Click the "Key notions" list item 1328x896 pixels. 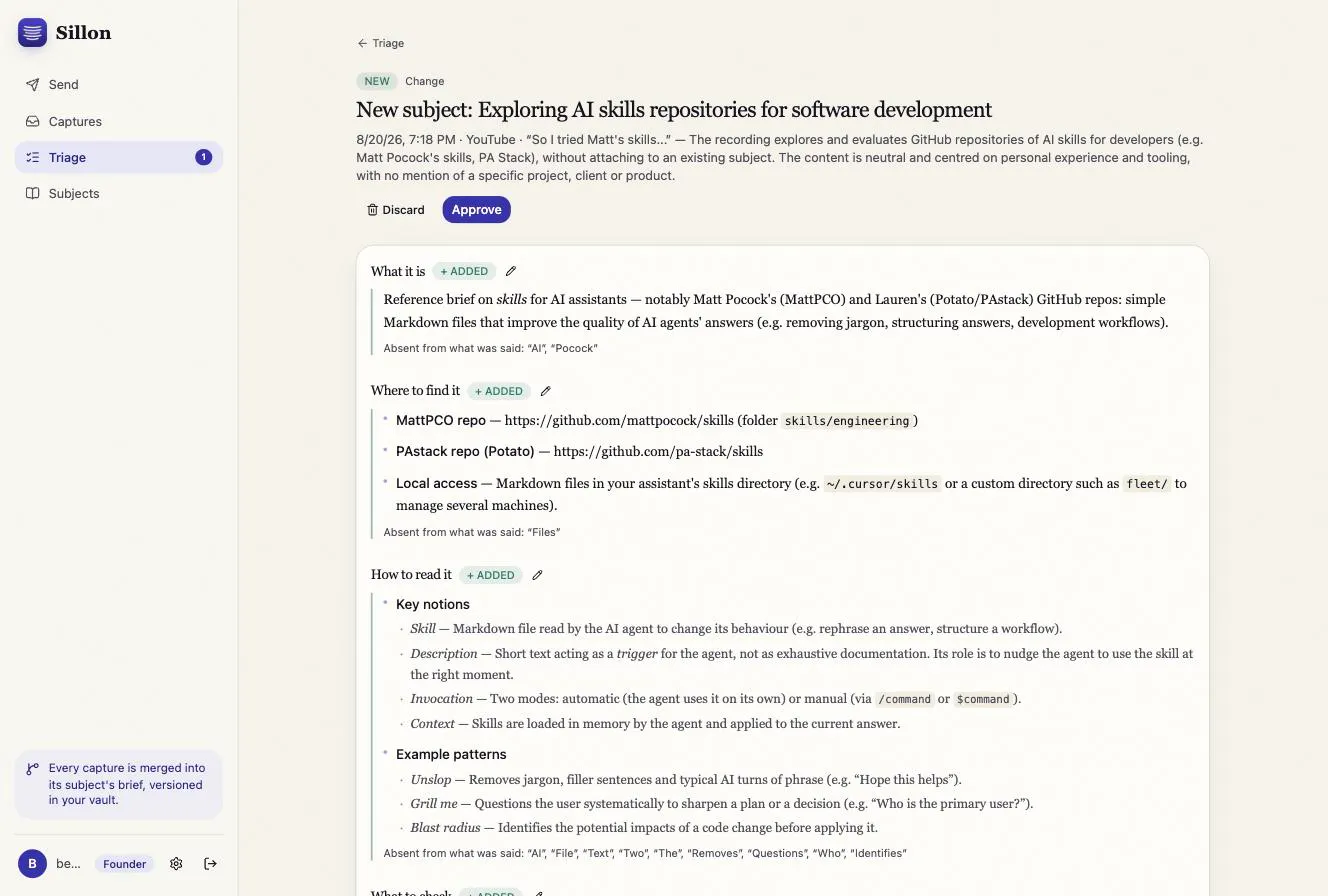[x=433, y=604]
